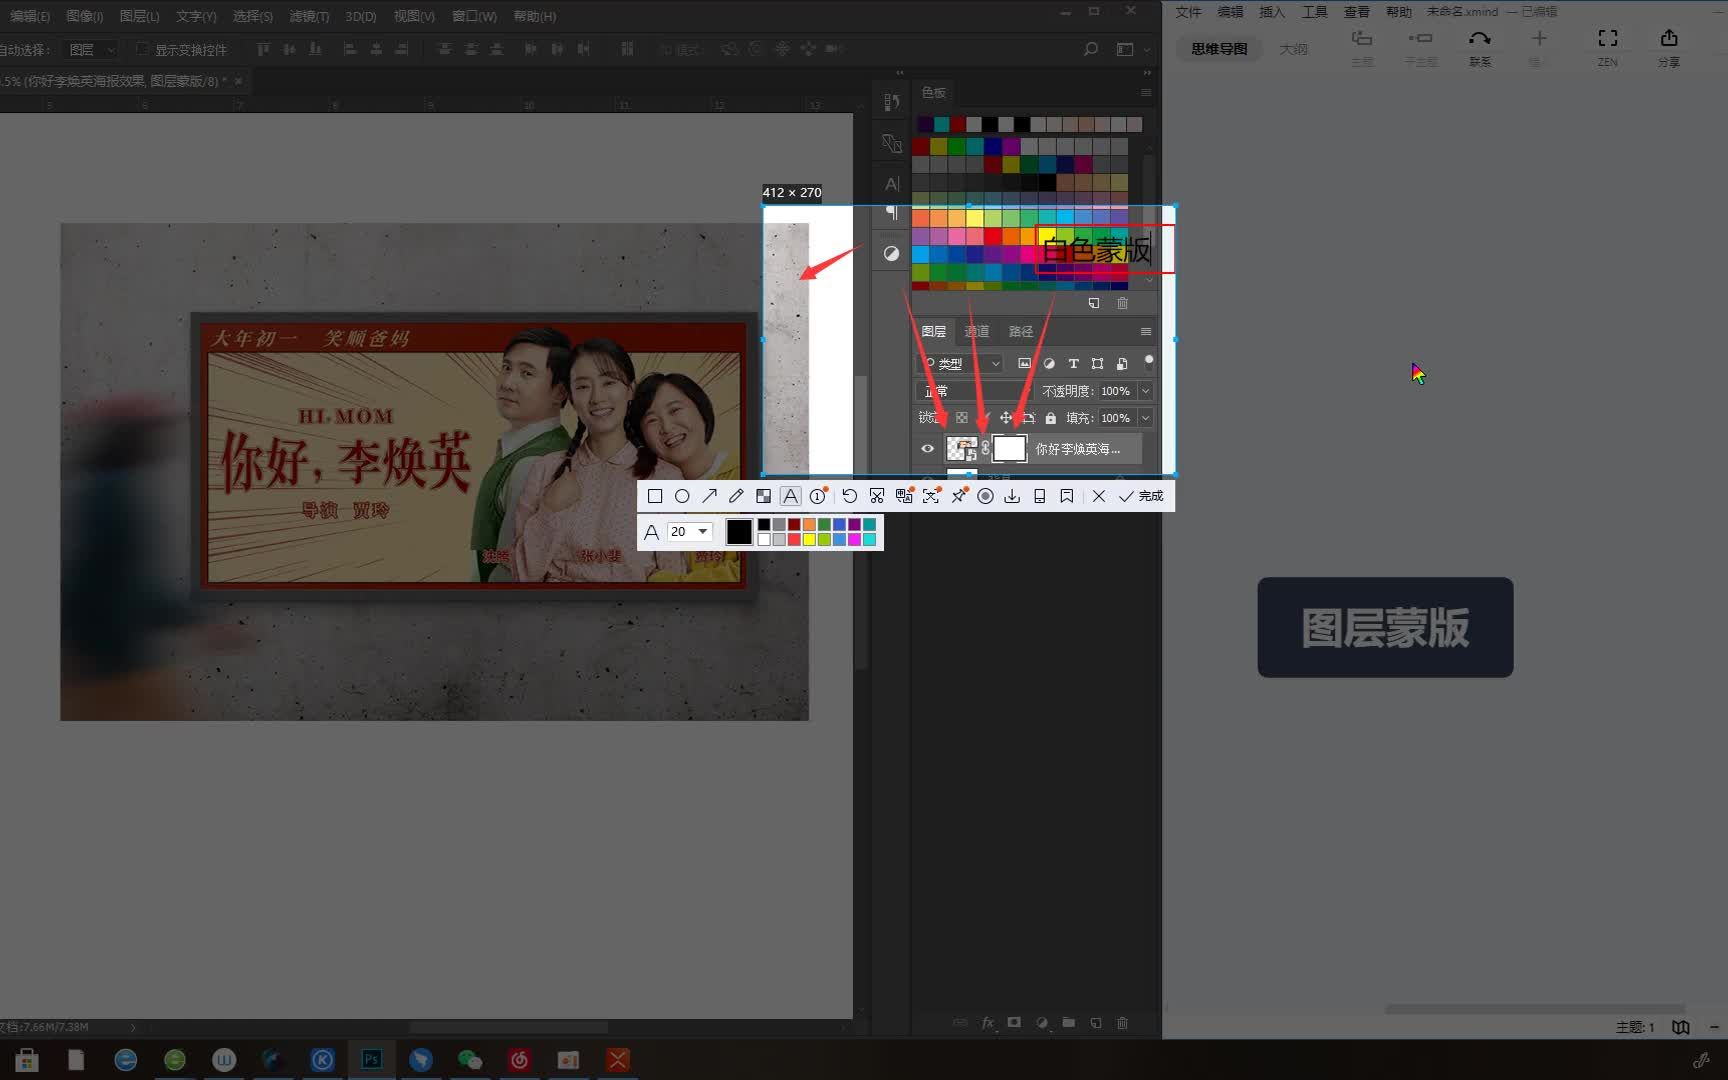This screenshot has width=1728, height=1080.
Task: Open the layers panel flyout menu
Action: (1146, 331)
